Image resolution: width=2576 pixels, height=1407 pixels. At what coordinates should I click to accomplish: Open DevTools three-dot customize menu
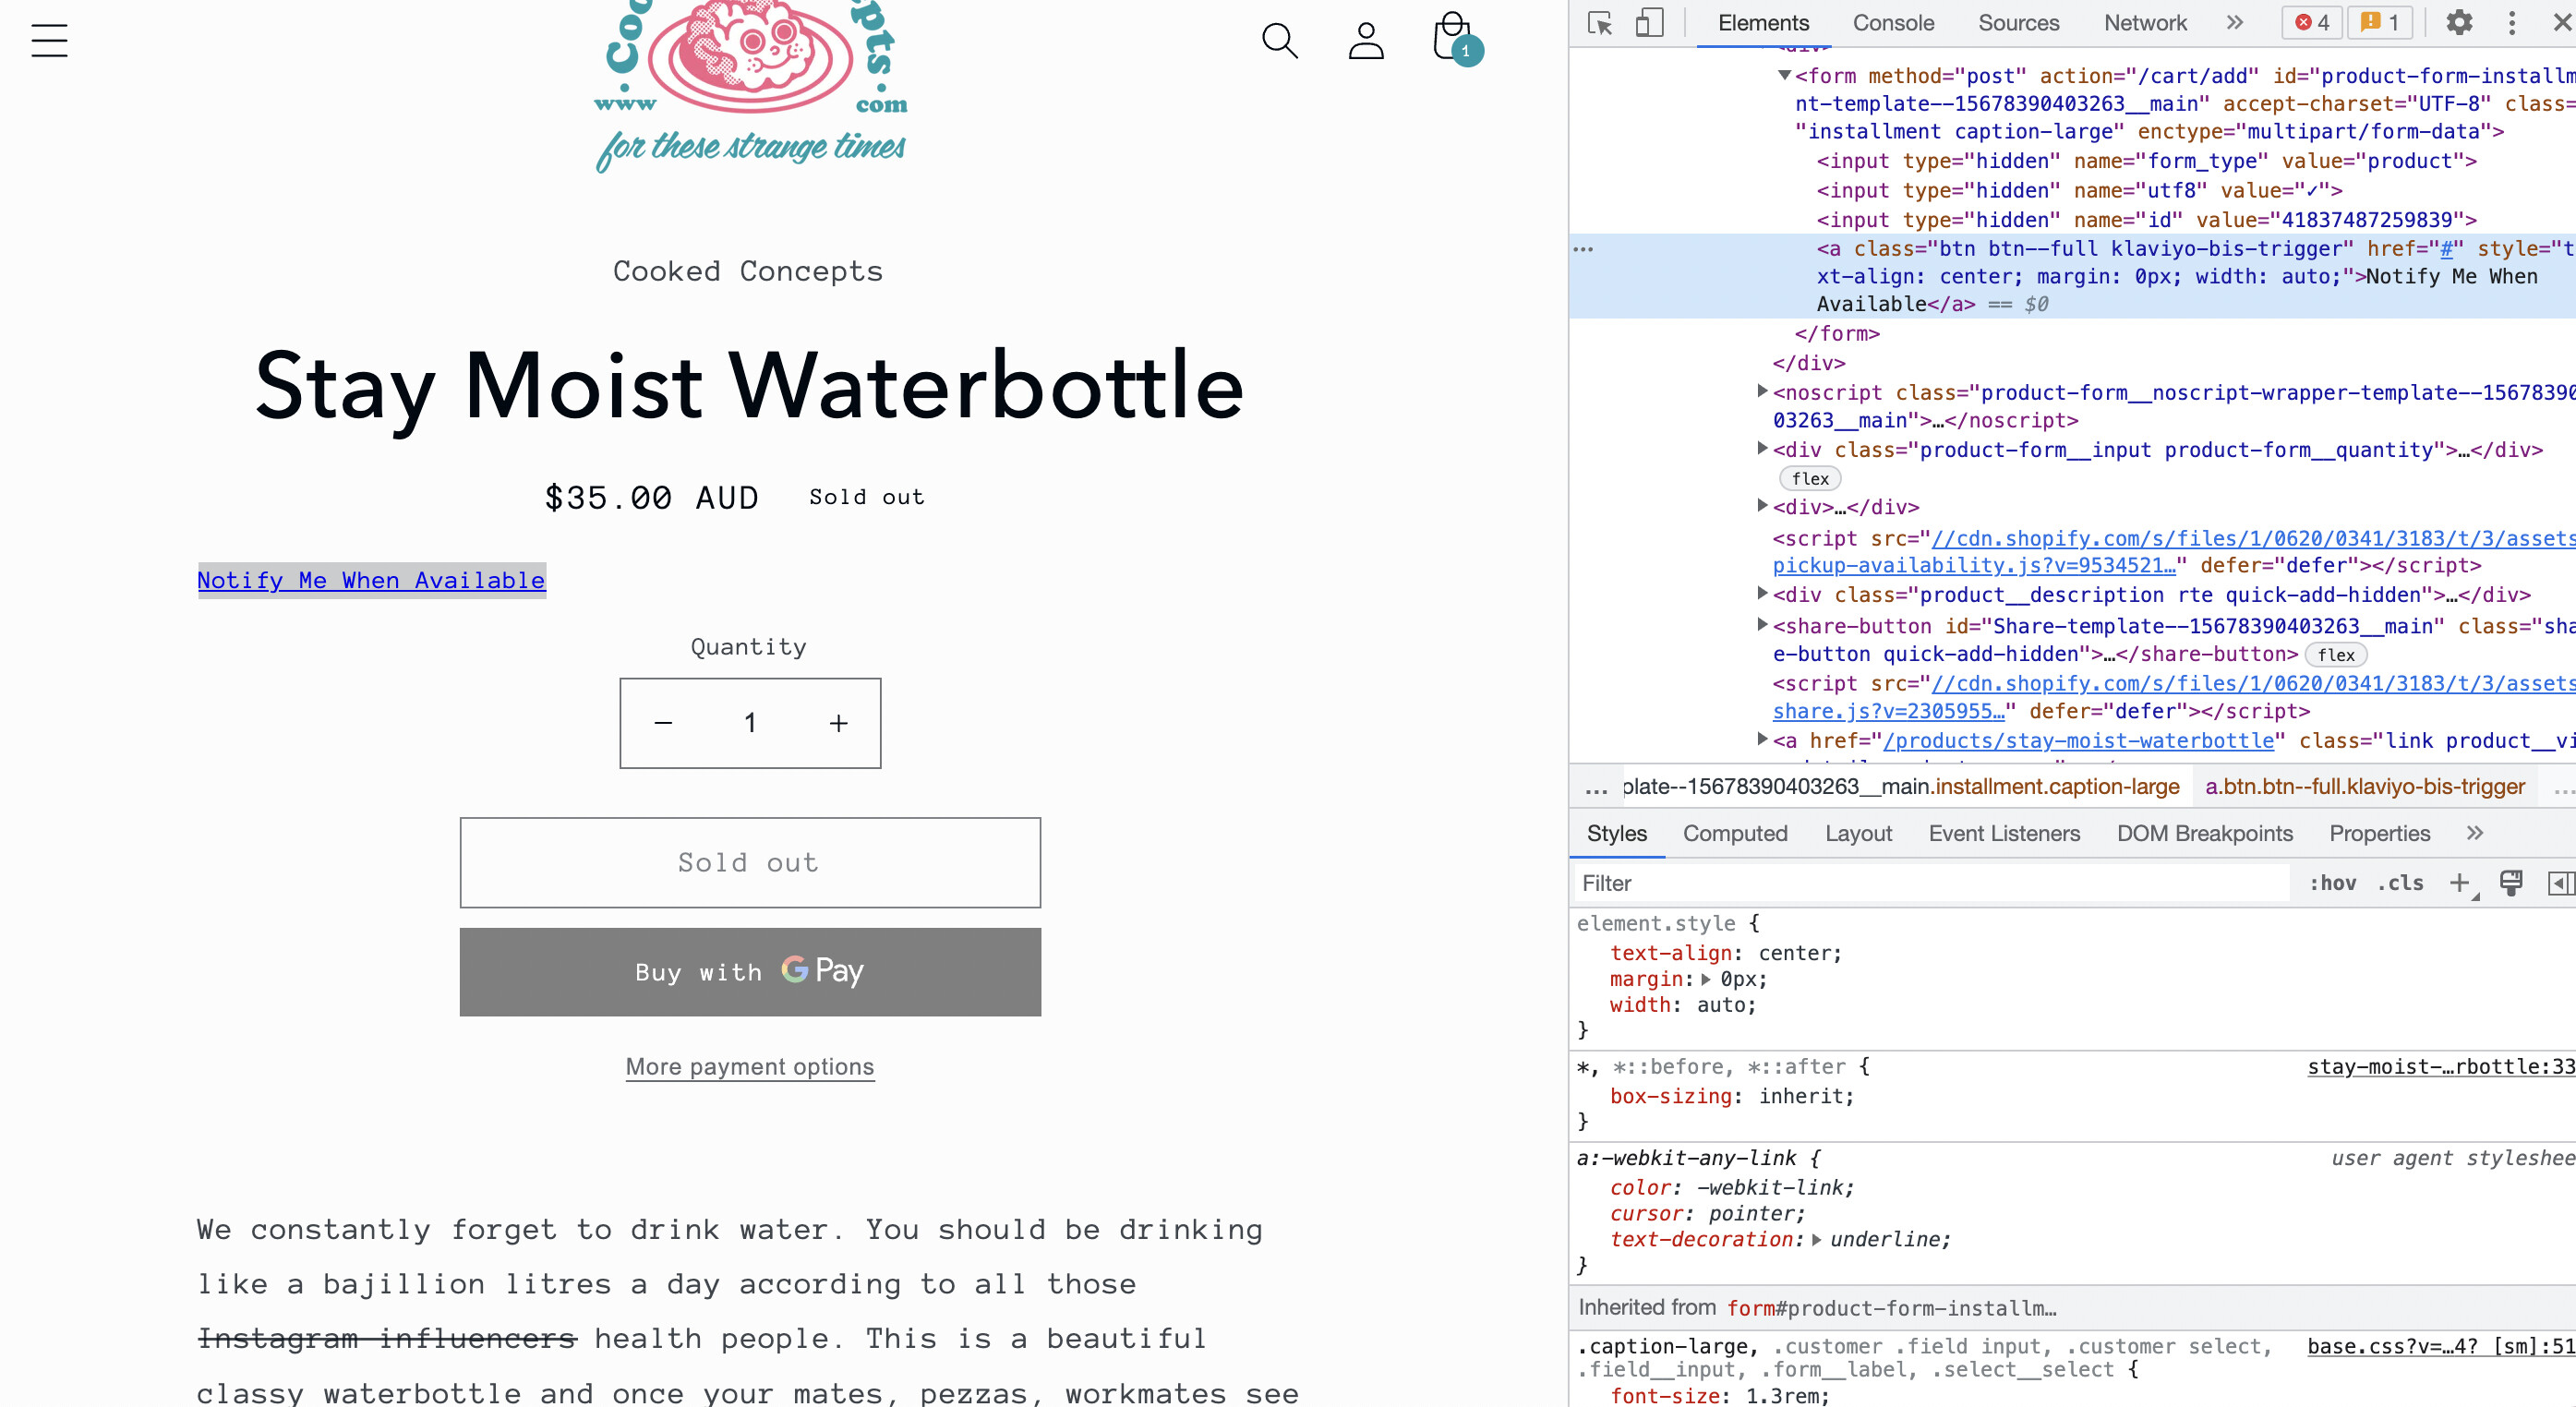[2511, 23]
